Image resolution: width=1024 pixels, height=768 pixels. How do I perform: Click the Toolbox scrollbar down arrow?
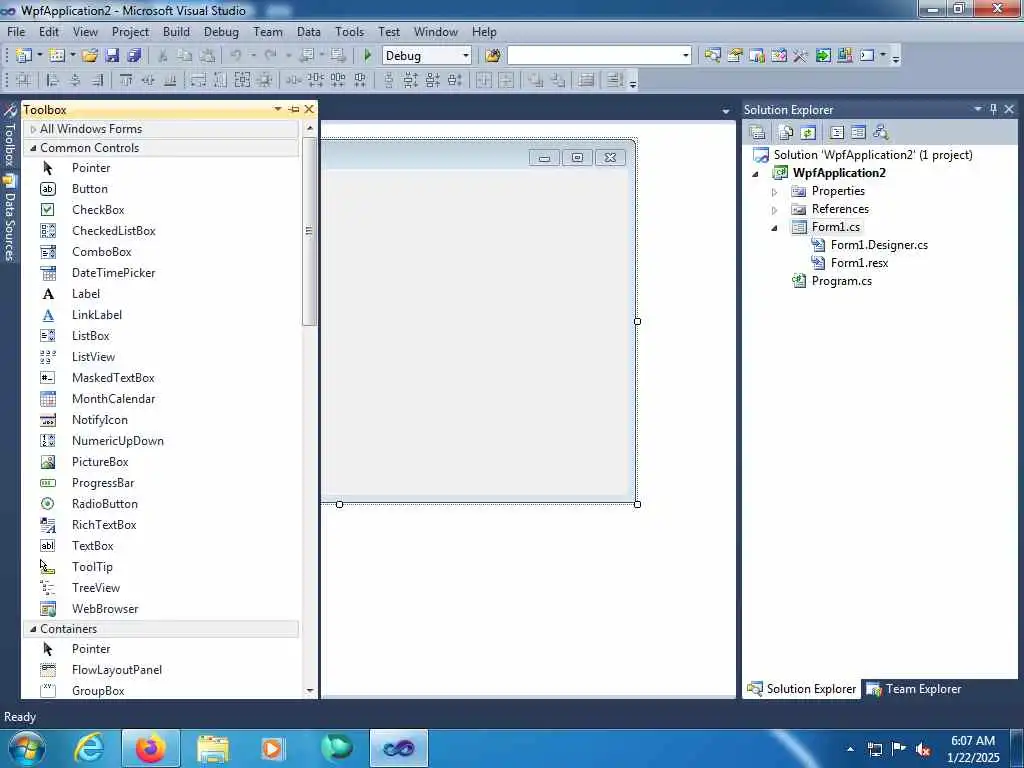tap(310, 690)
